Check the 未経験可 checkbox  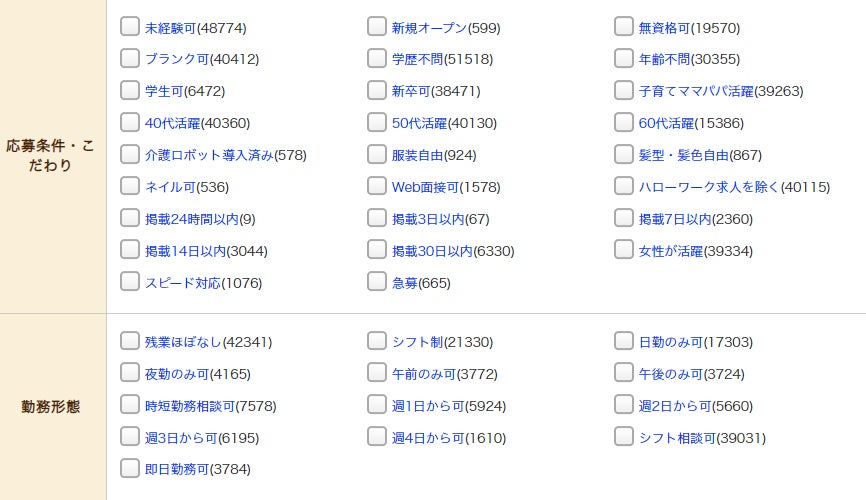click(x=130, y=27)
